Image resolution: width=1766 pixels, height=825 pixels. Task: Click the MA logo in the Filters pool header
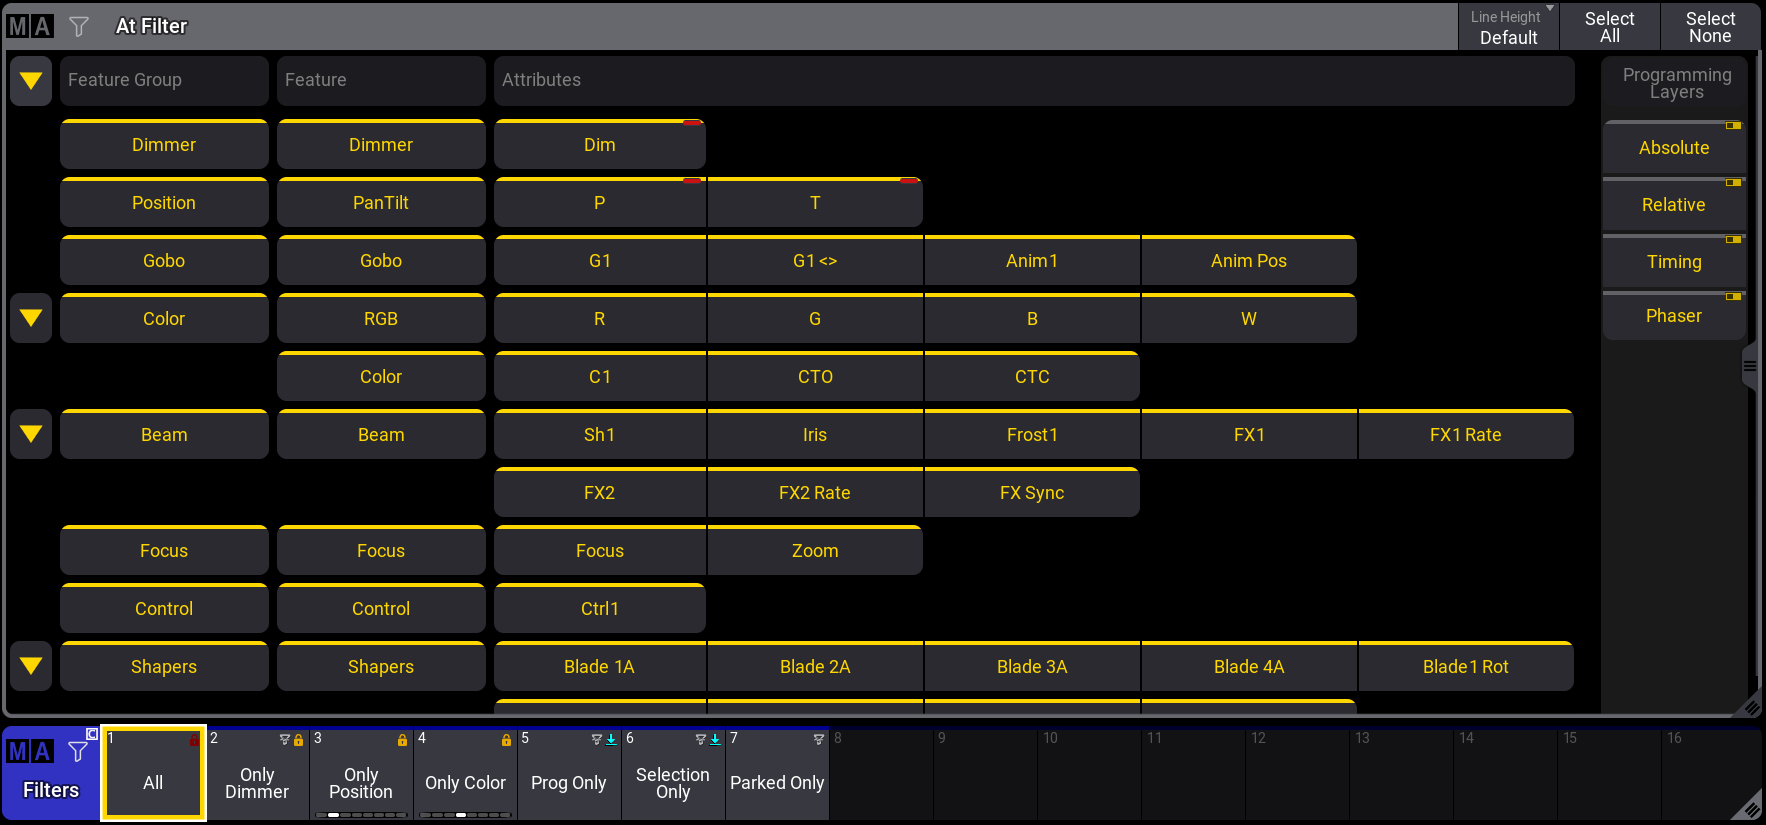pos(30,751)
